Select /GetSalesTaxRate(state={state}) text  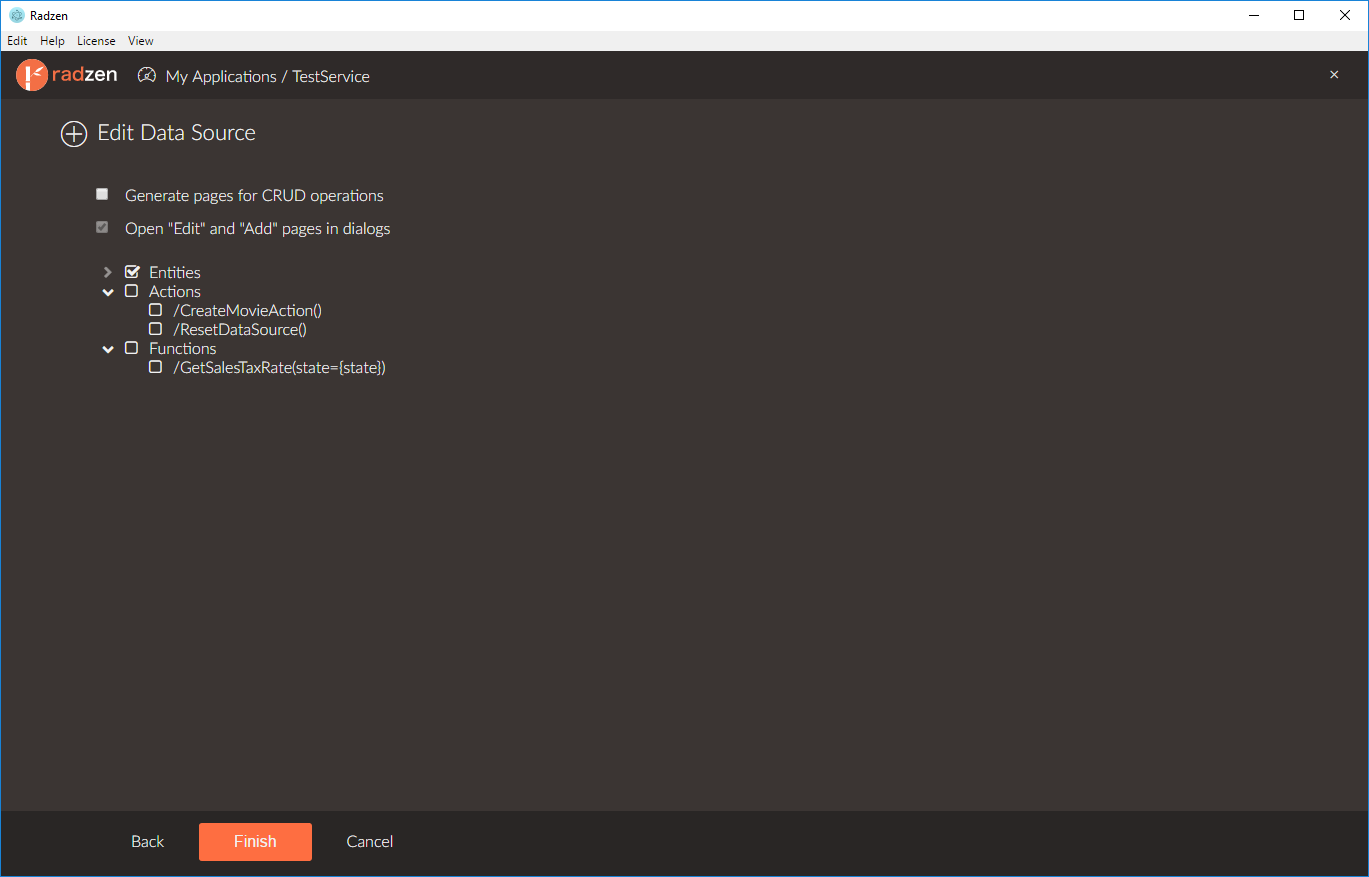click(279, 367)
